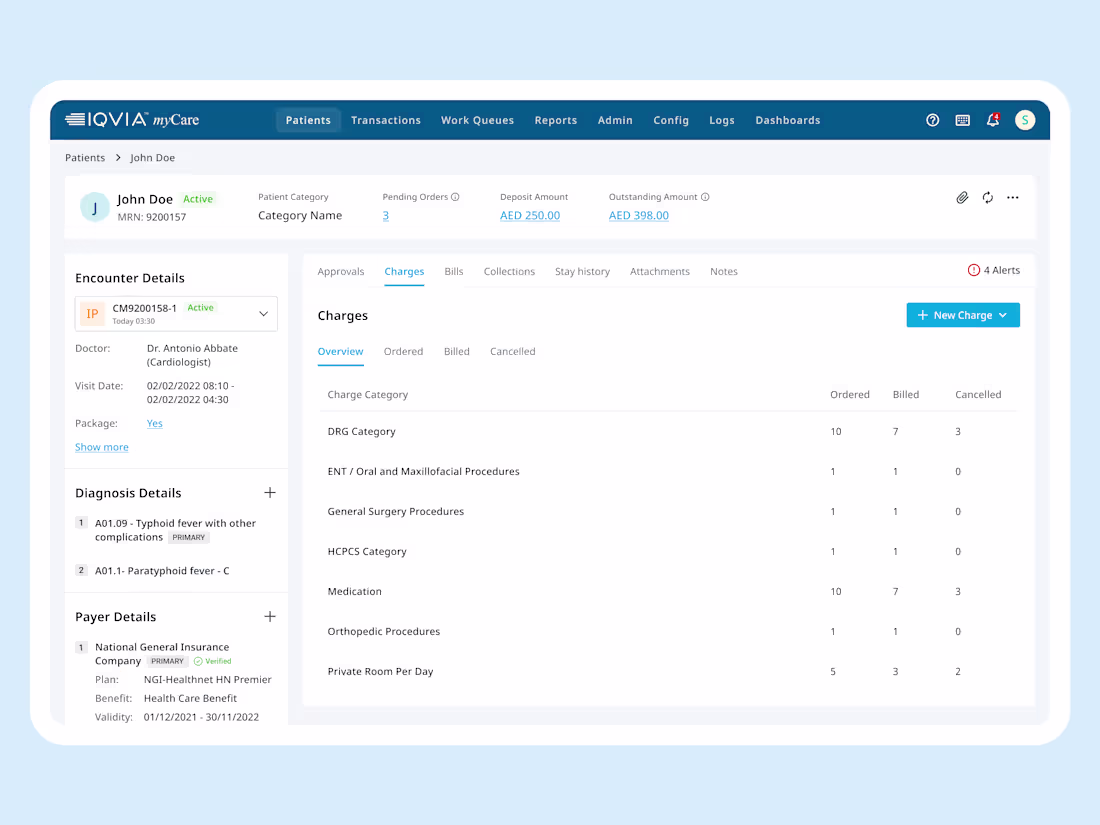1100x825 pixels.
Task: Add a payer using the plus icon
Action: tap(270, 616)
